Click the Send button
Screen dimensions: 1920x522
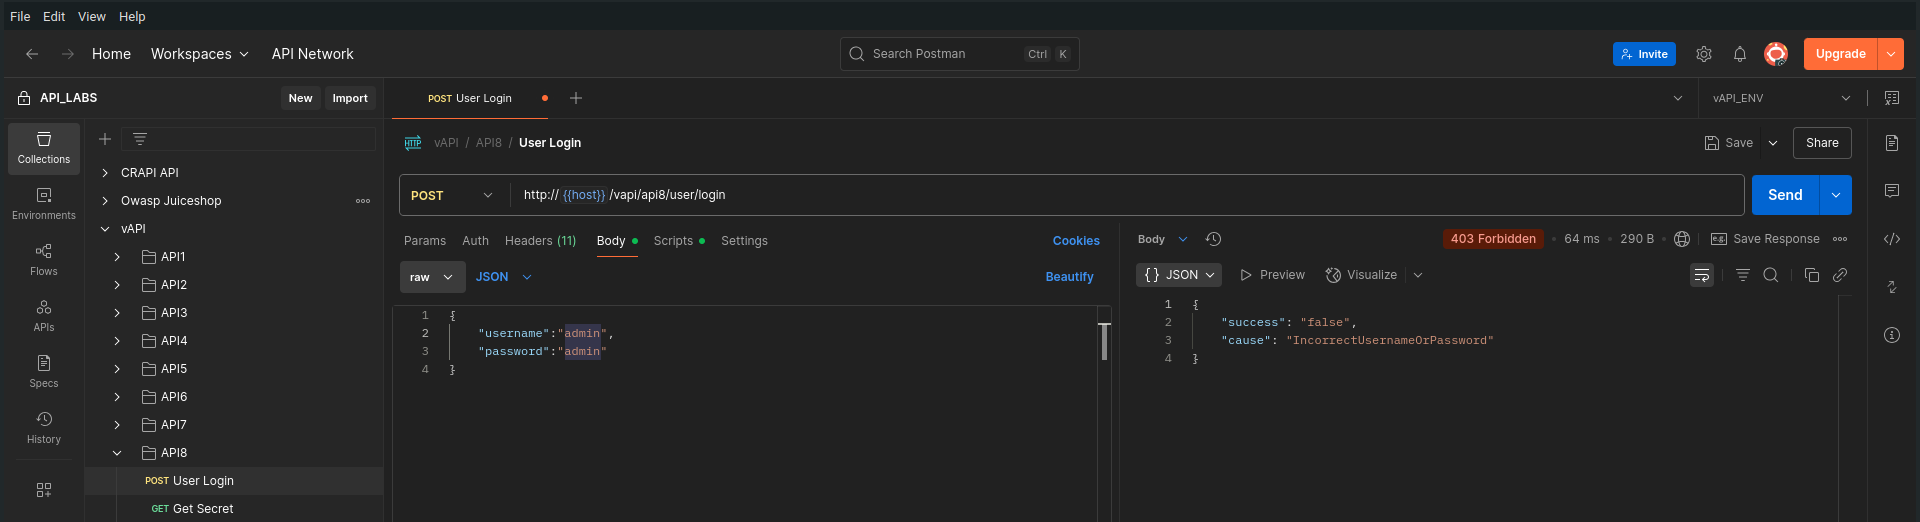click(1785, 195)
